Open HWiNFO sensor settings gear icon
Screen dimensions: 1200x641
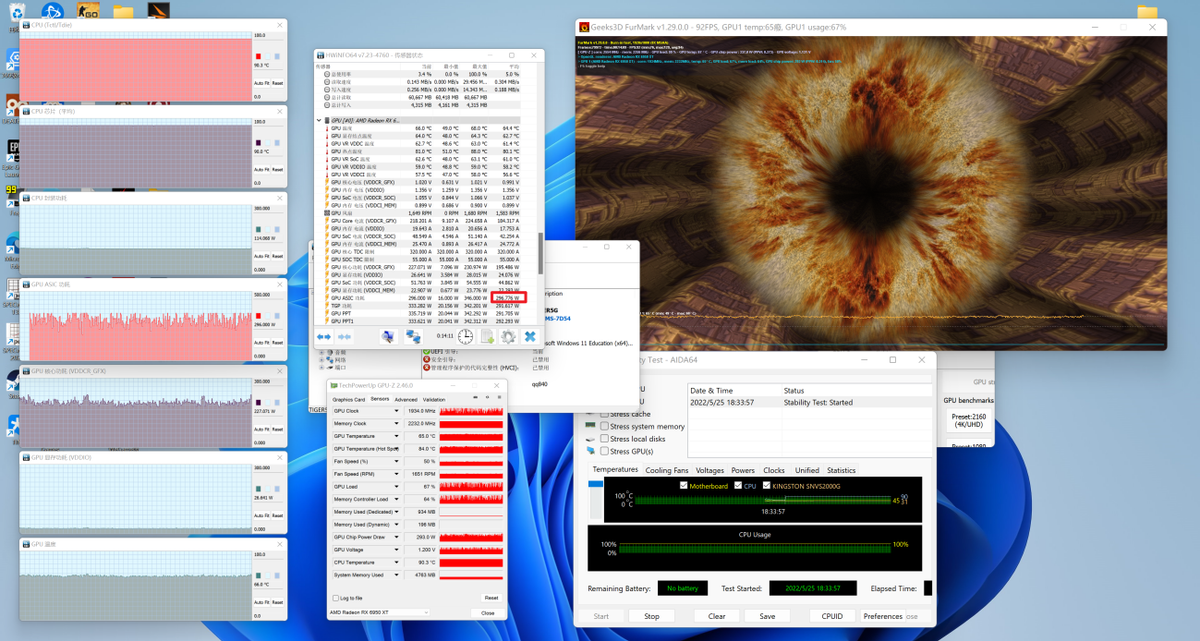point(508,337)
